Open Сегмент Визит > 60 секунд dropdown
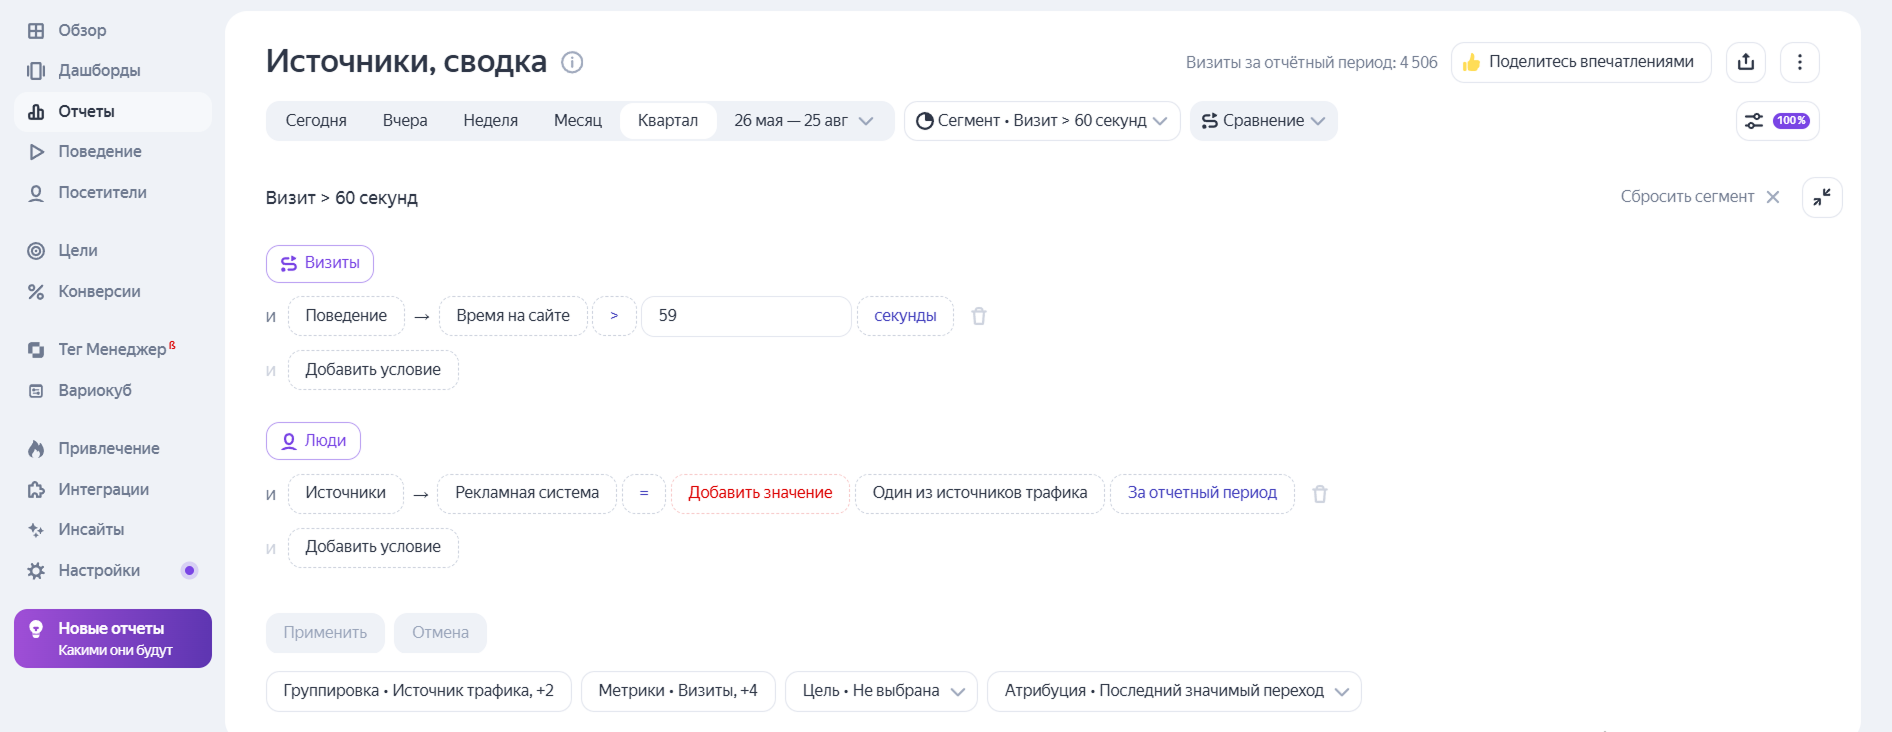This screenshot has width=1892, height=732. 1042,121
